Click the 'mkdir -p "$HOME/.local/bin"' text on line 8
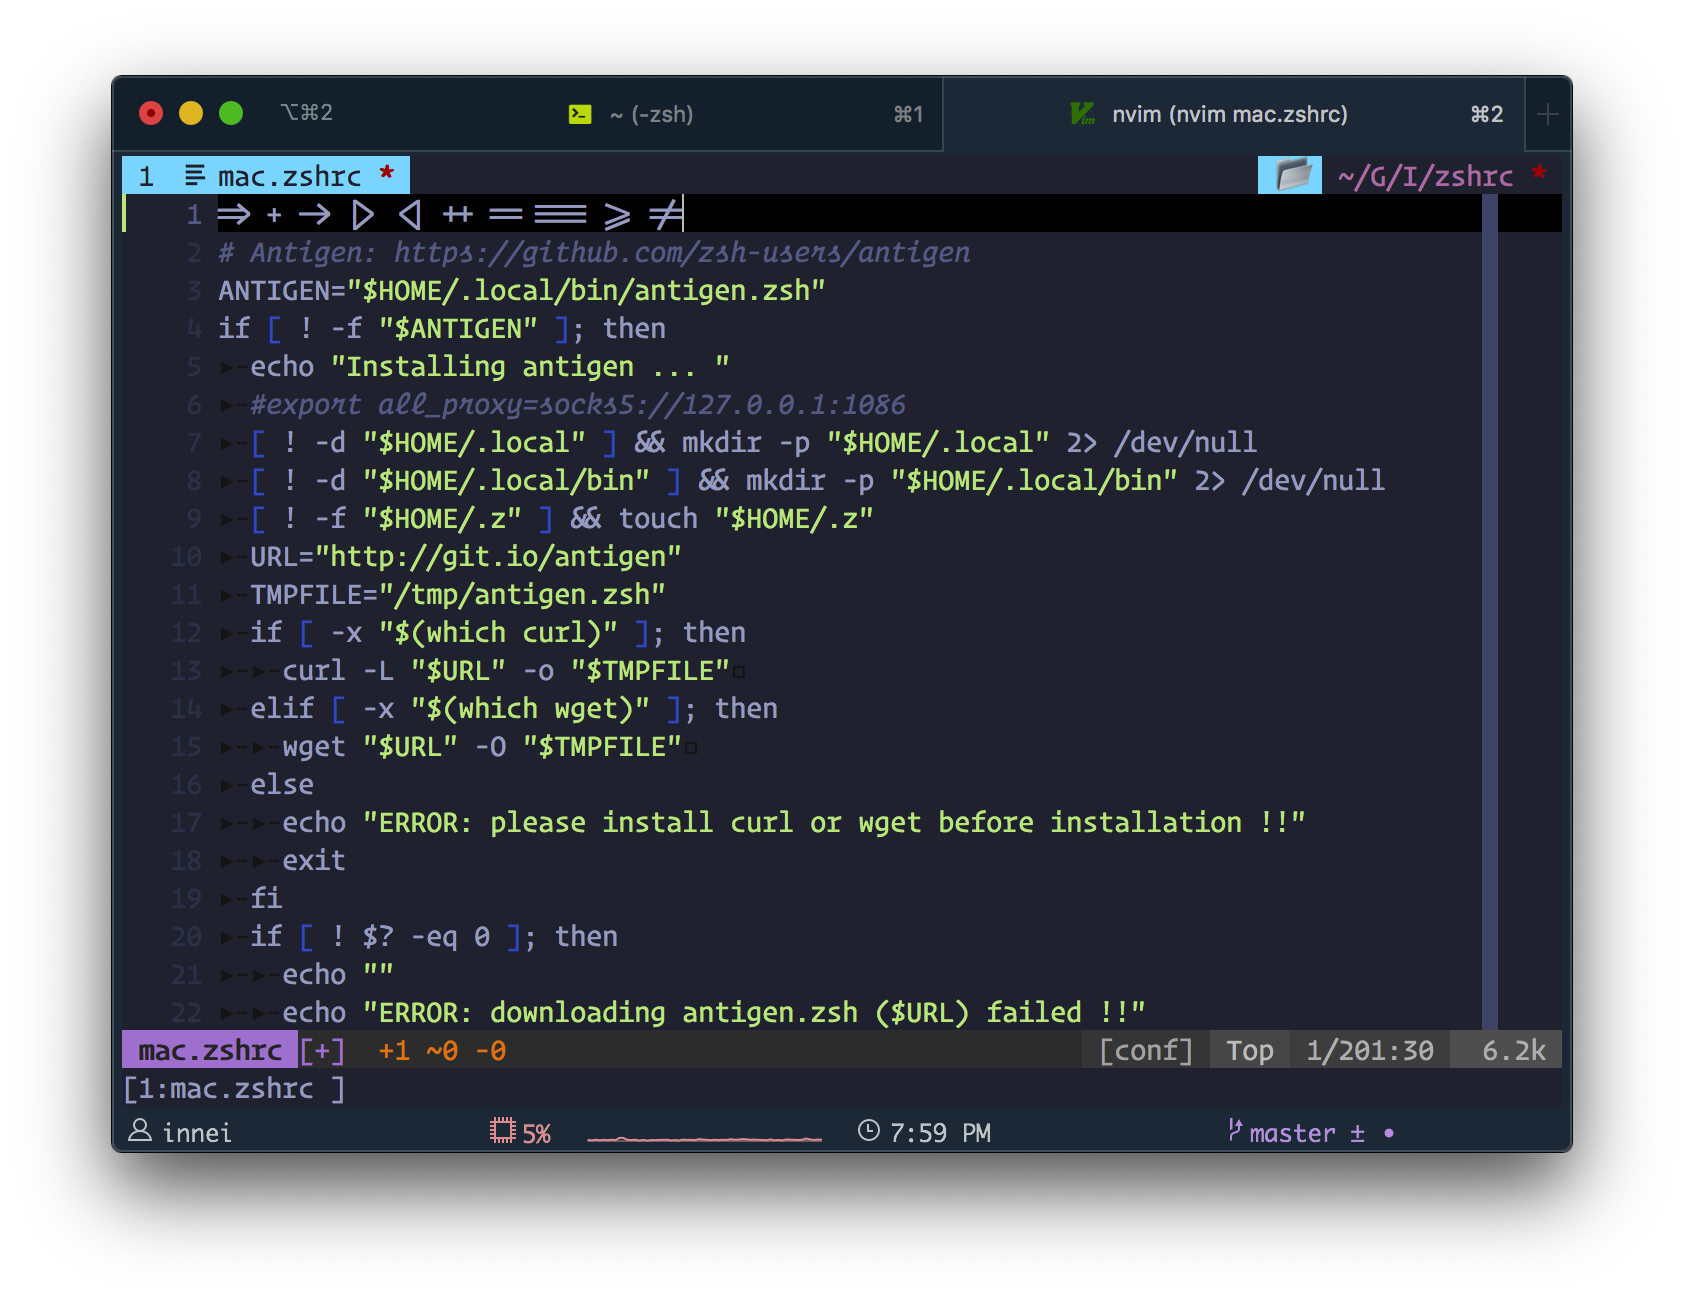 (962, 481)
